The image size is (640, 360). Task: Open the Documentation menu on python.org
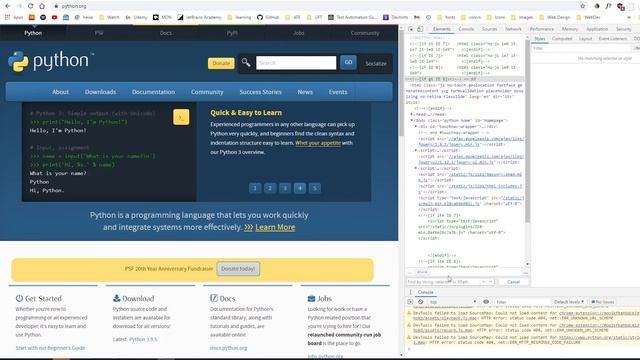tap(153, 92)
